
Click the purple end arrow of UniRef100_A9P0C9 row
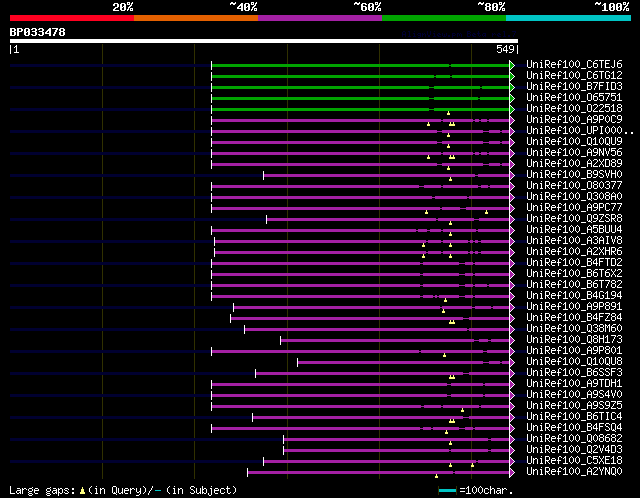512,120
